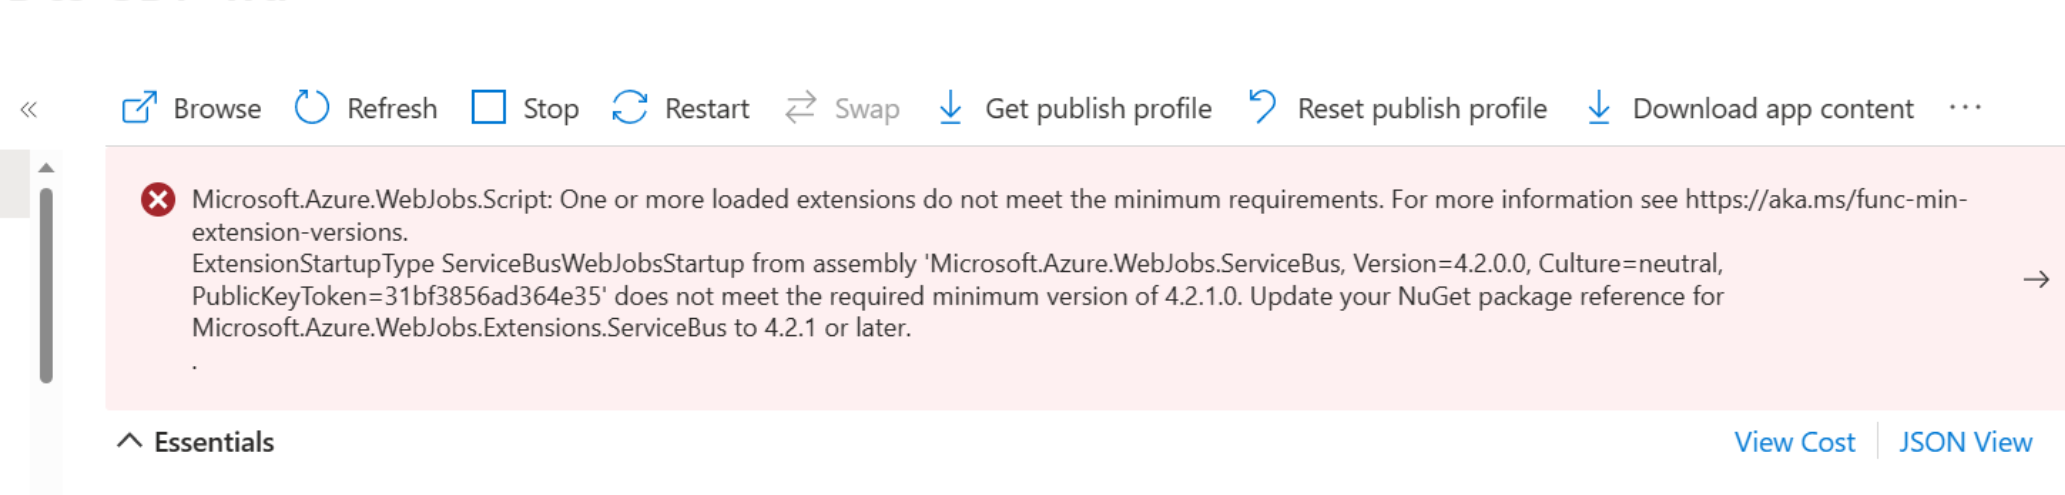Open the more commands ellipsis menu
Screen dimensions: 2065x495
(x=1965, y=108)
